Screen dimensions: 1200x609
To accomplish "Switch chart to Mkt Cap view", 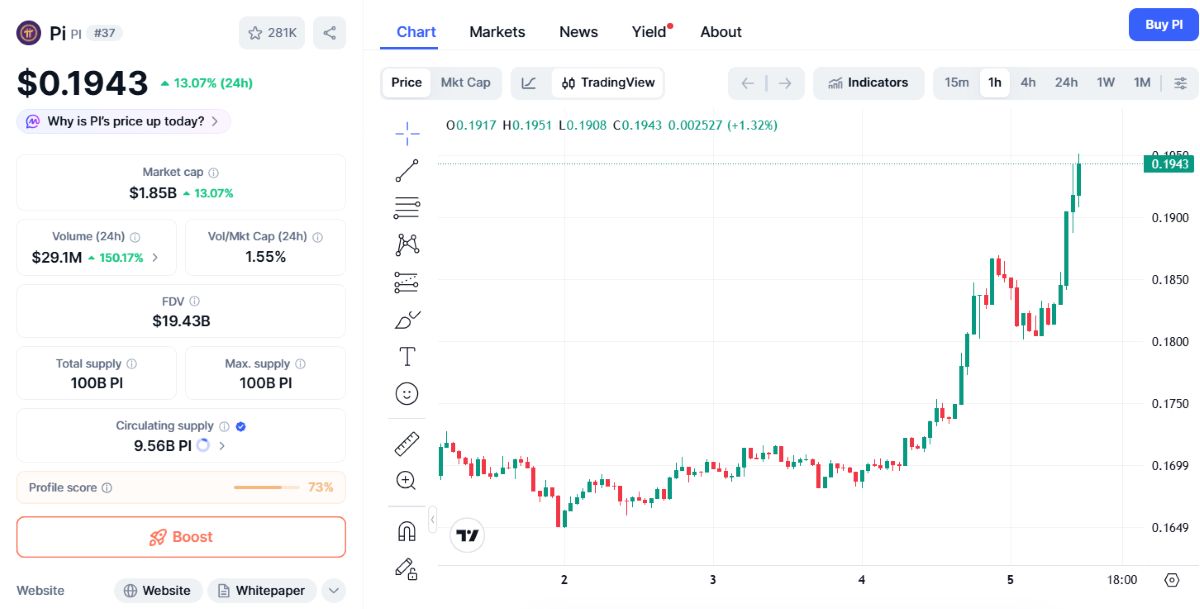I will [466, 83].
